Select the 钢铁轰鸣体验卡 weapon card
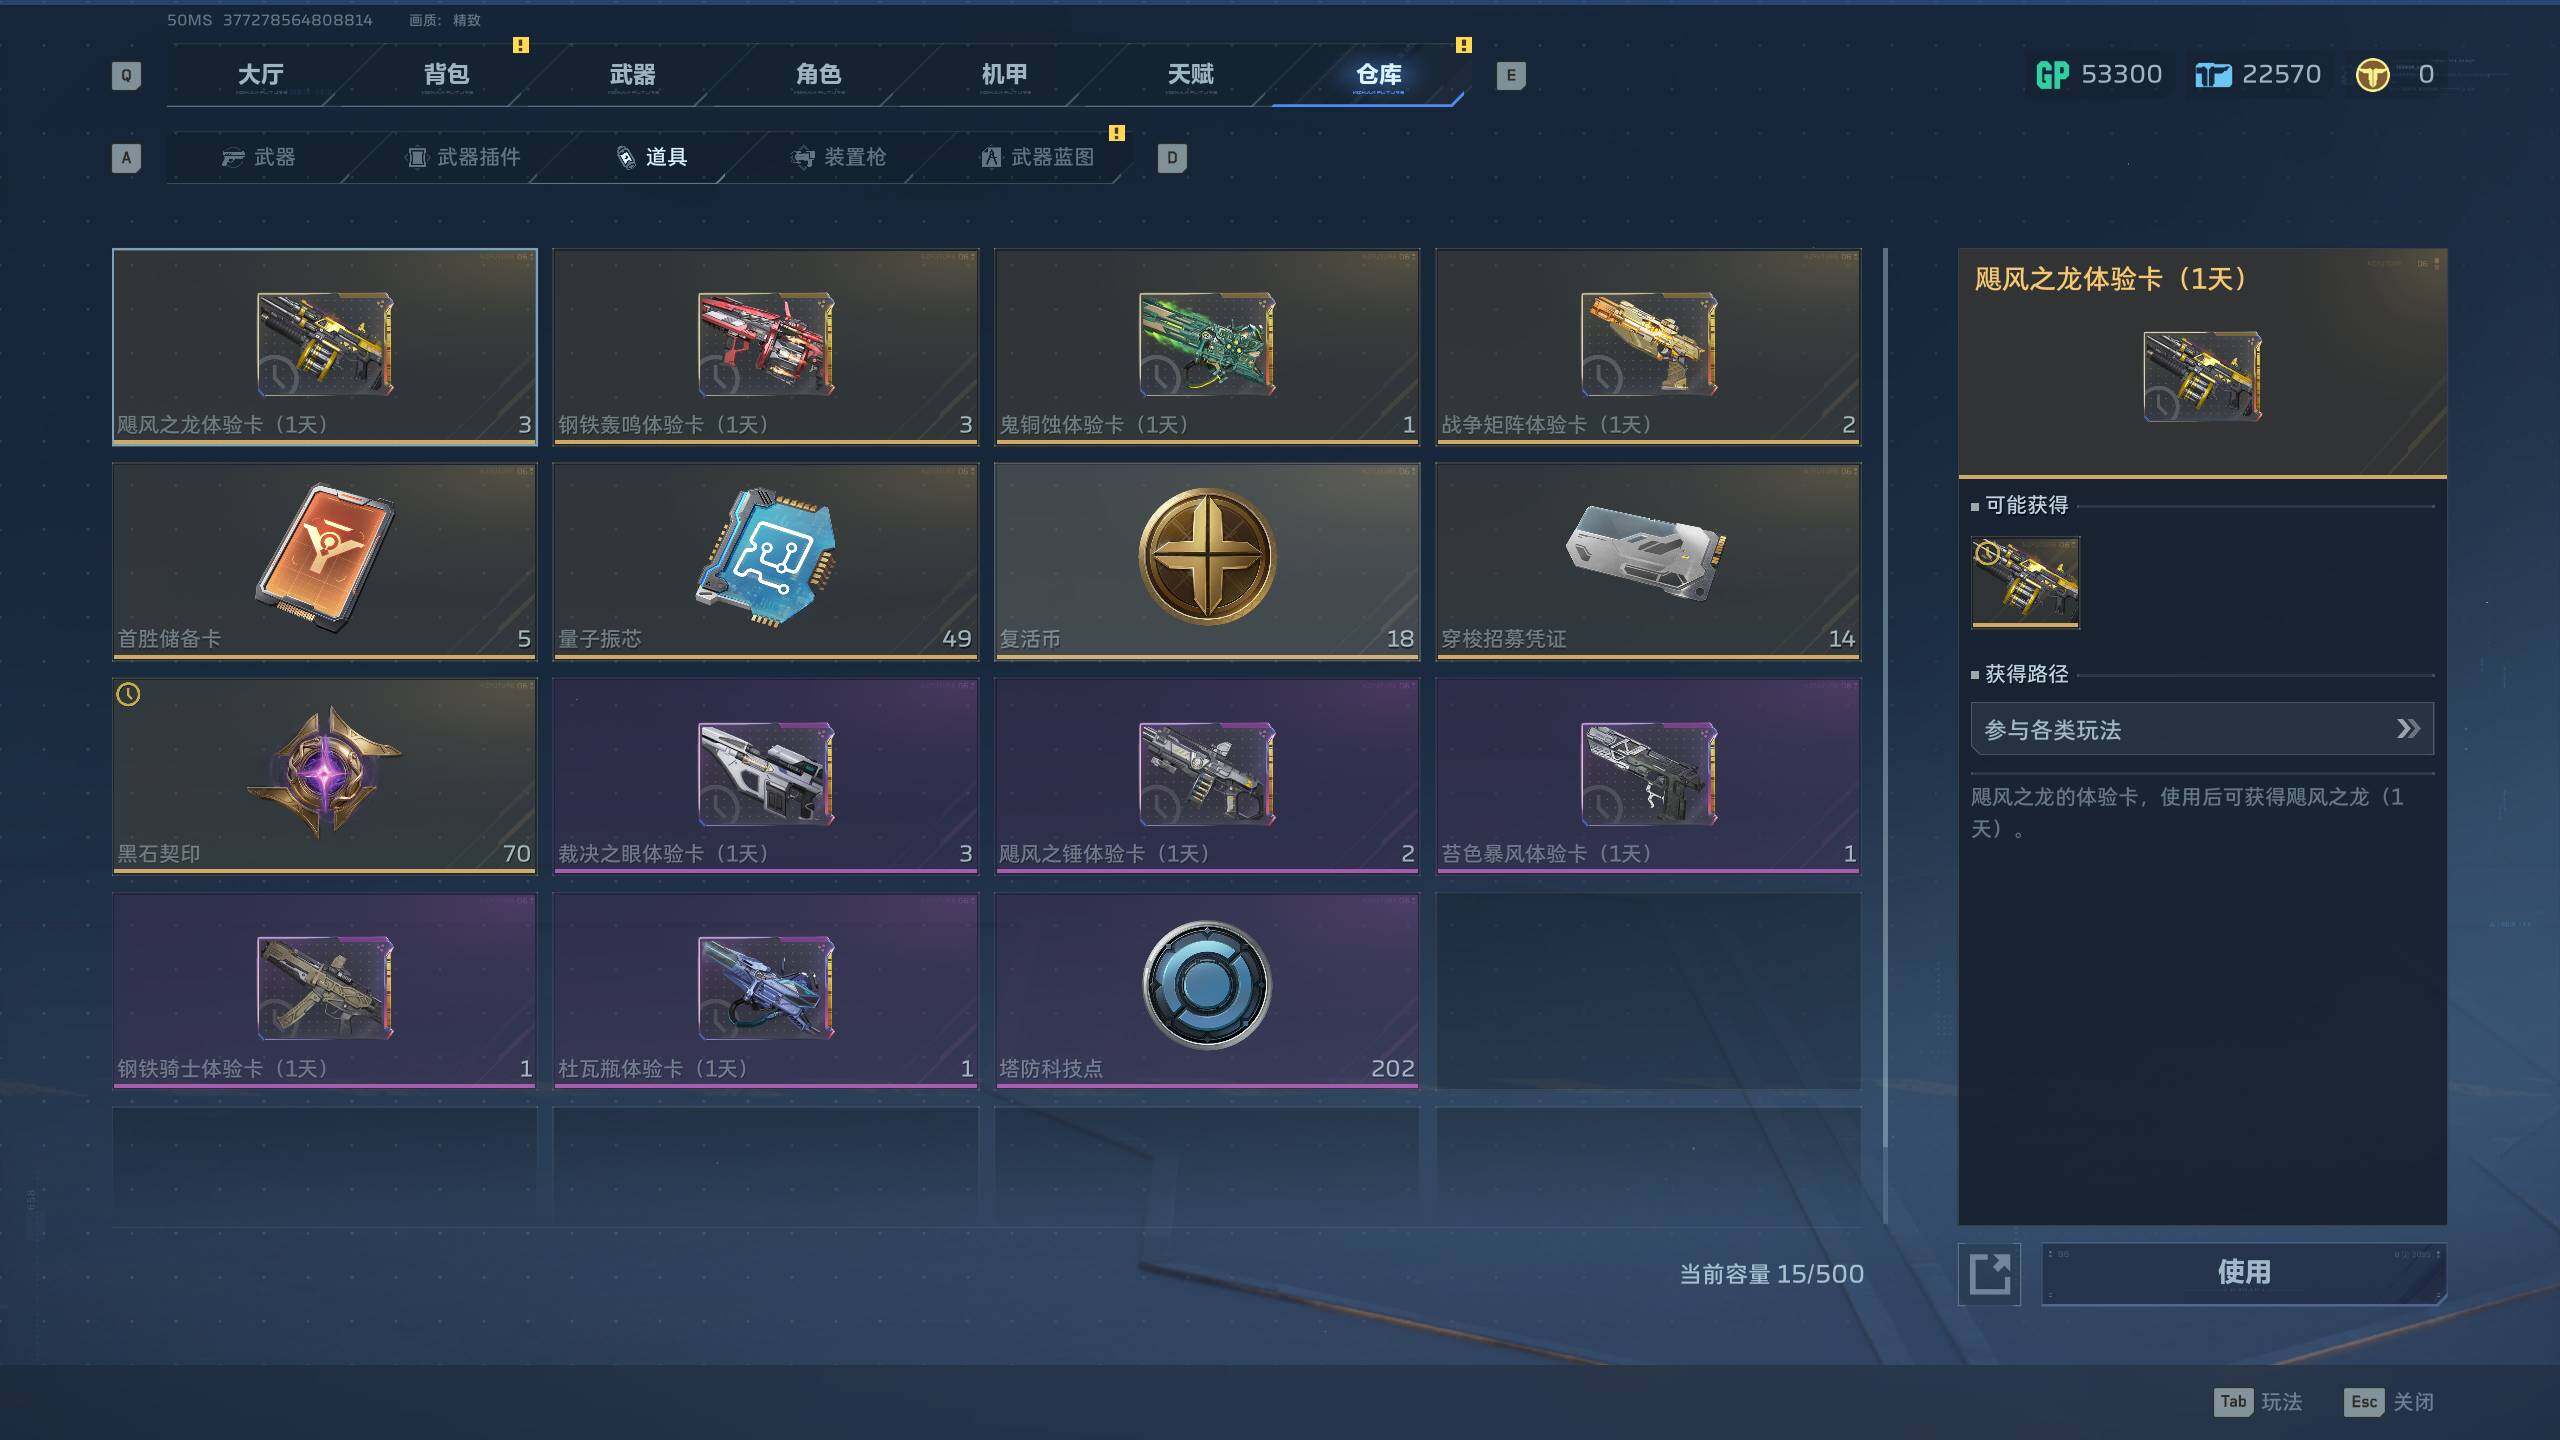Image resolution: width=2560 pixels, height=1440 pixels. [766, 346]
